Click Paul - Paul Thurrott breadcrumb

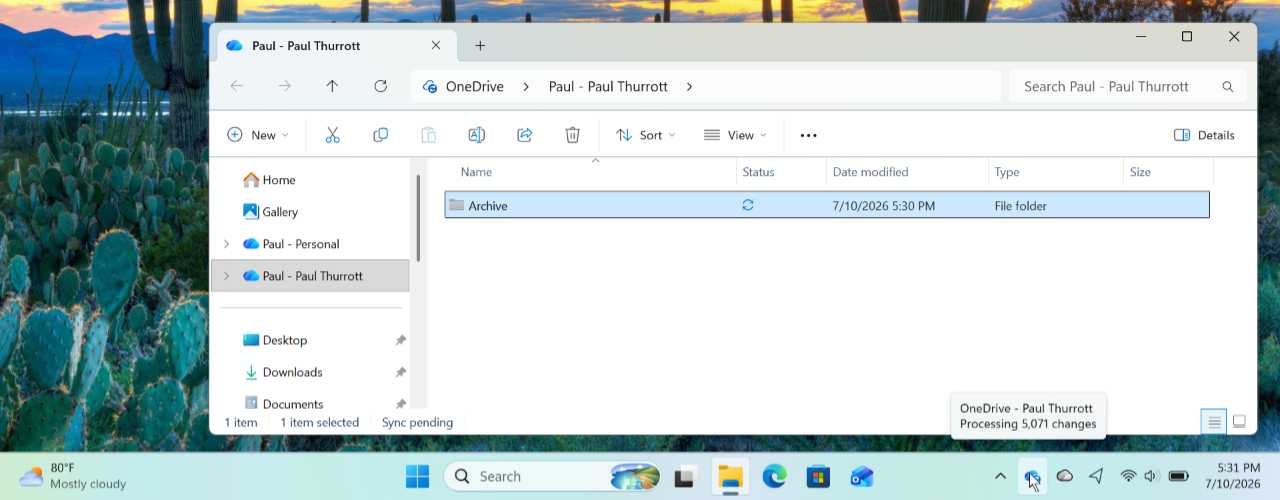pos(608,87)
